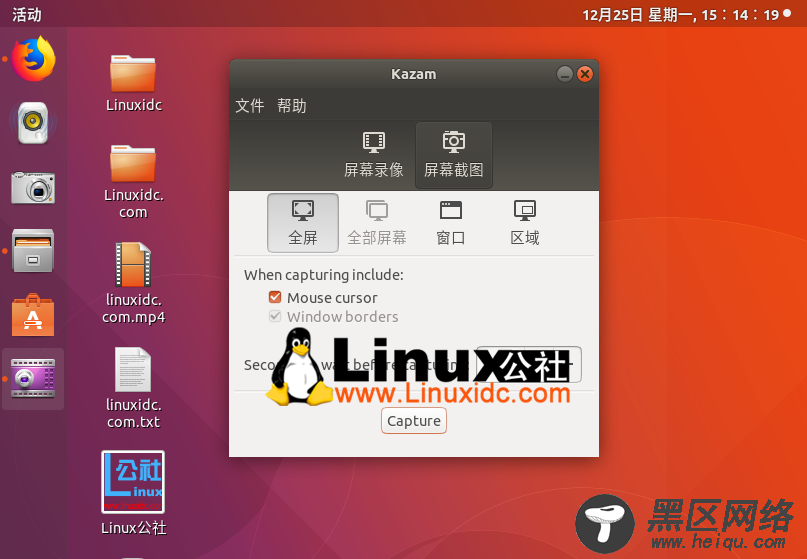This screenshot has height=559, width=807.
Task: Minimize the Kazam window
Action: pos(565,74)
